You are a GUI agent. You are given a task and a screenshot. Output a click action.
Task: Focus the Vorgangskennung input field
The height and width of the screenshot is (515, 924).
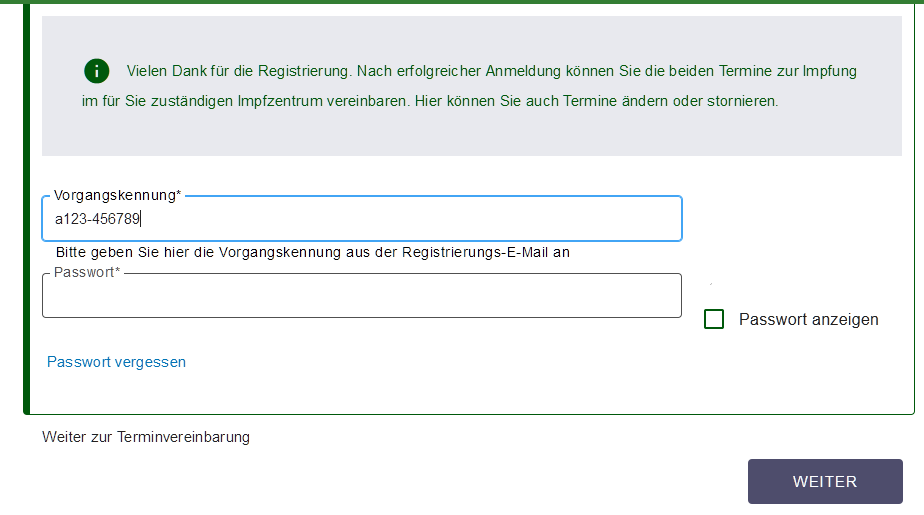362,219
